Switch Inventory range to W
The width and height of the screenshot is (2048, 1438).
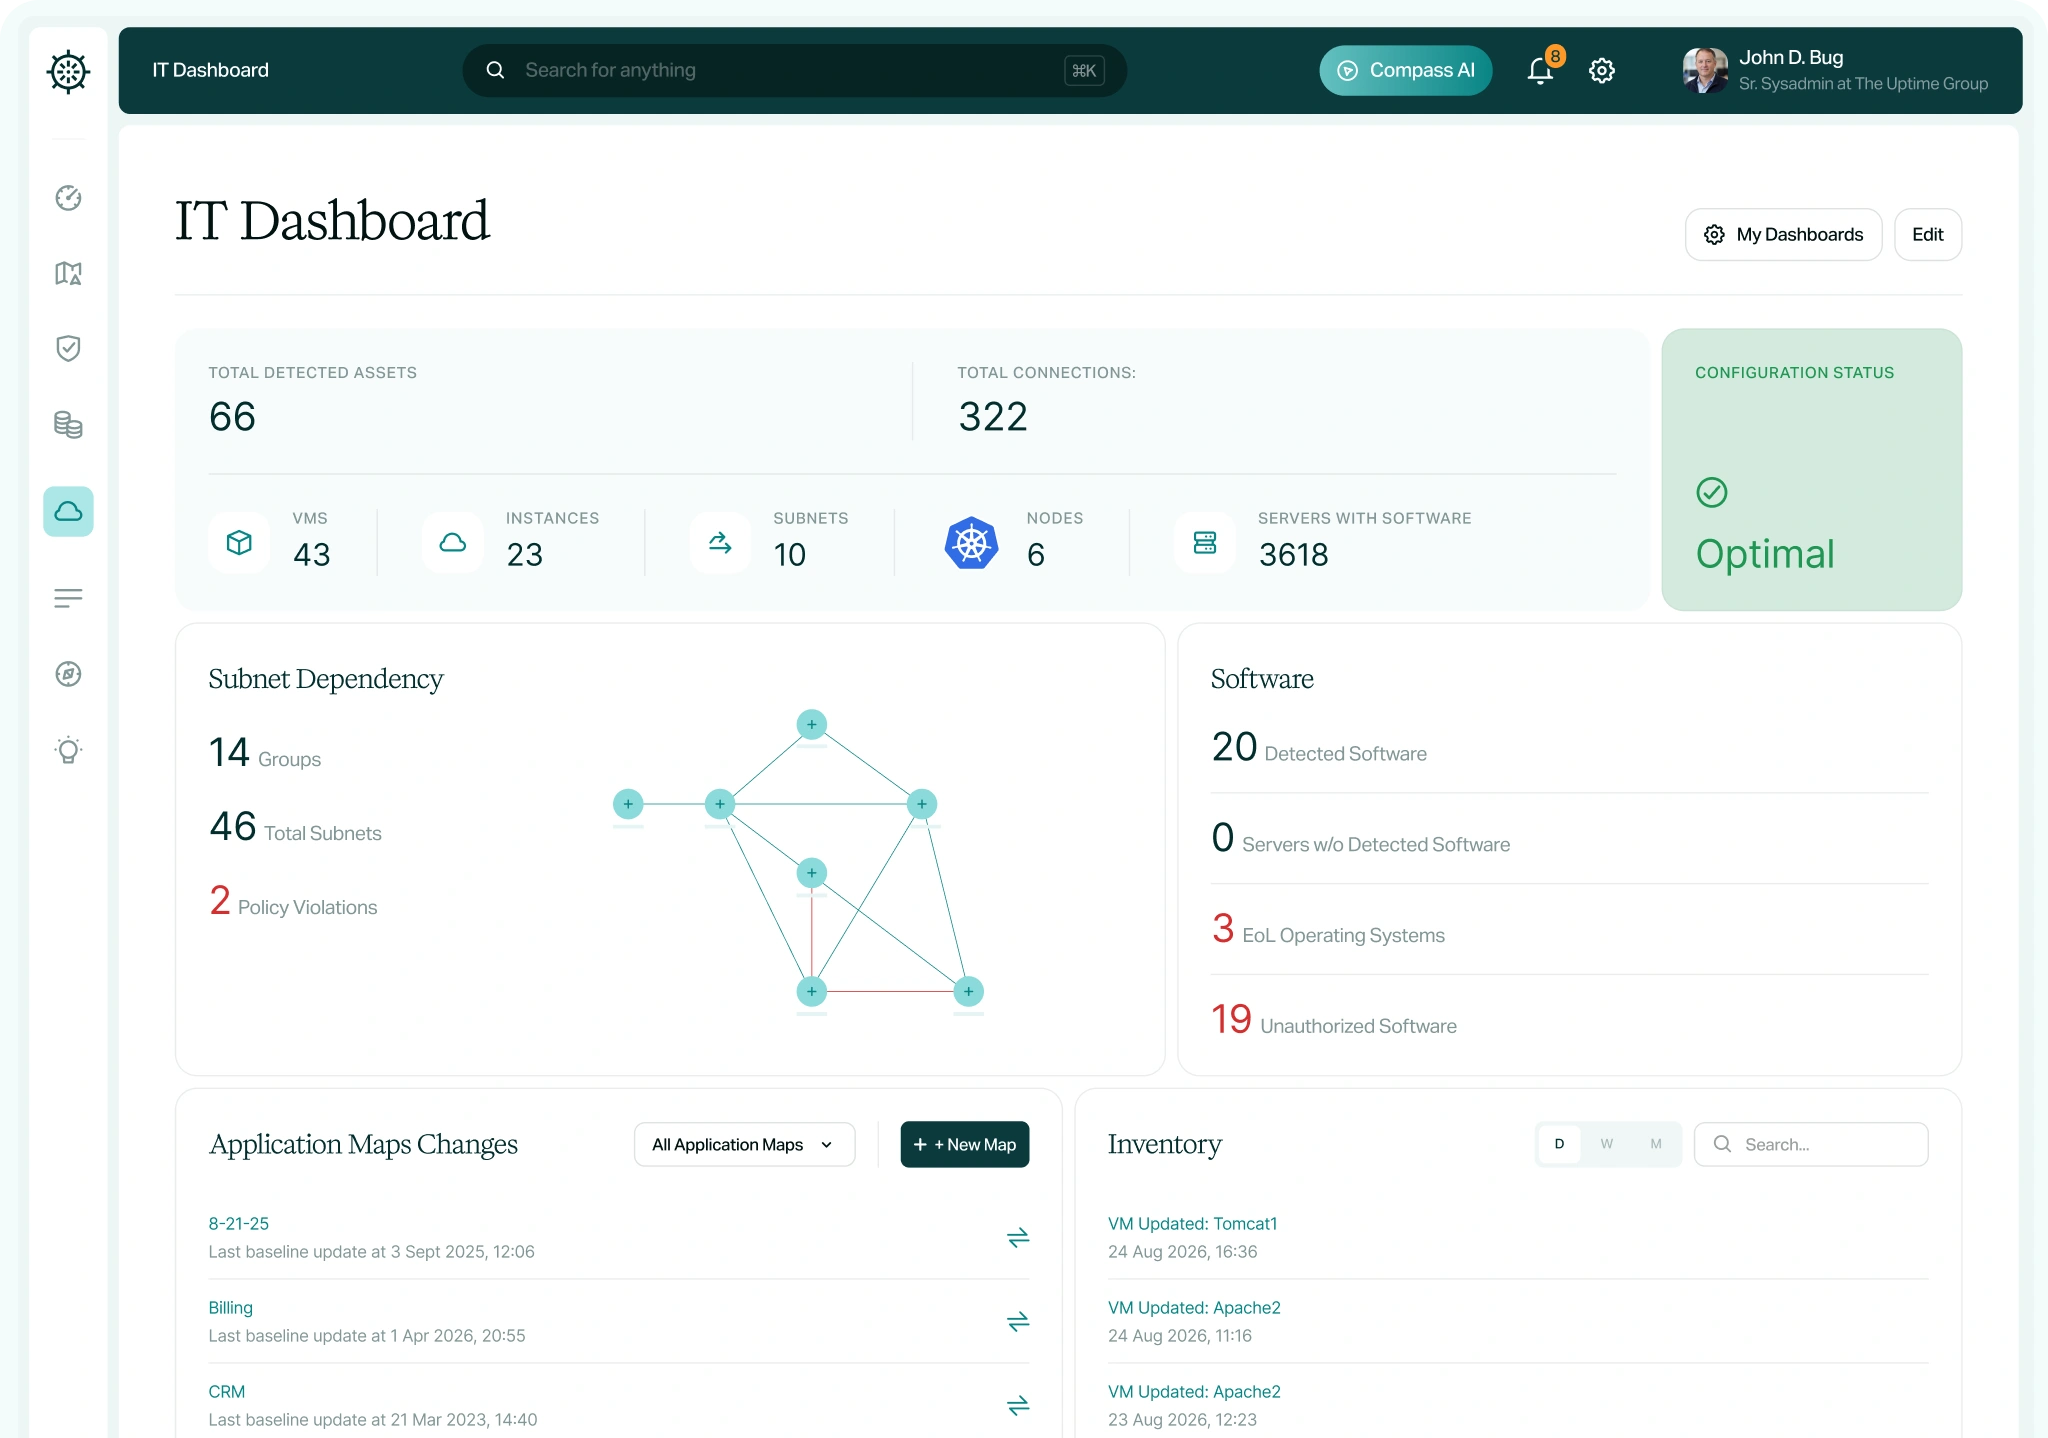(x=1607, y=1144)
